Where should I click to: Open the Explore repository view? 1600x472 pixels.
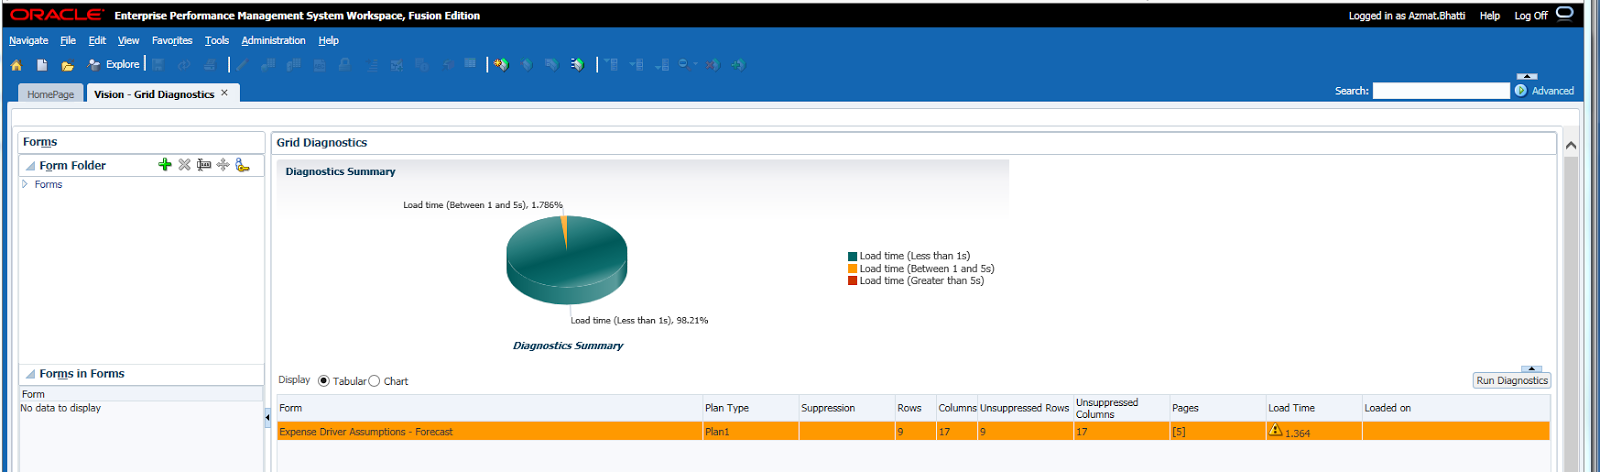113,64
